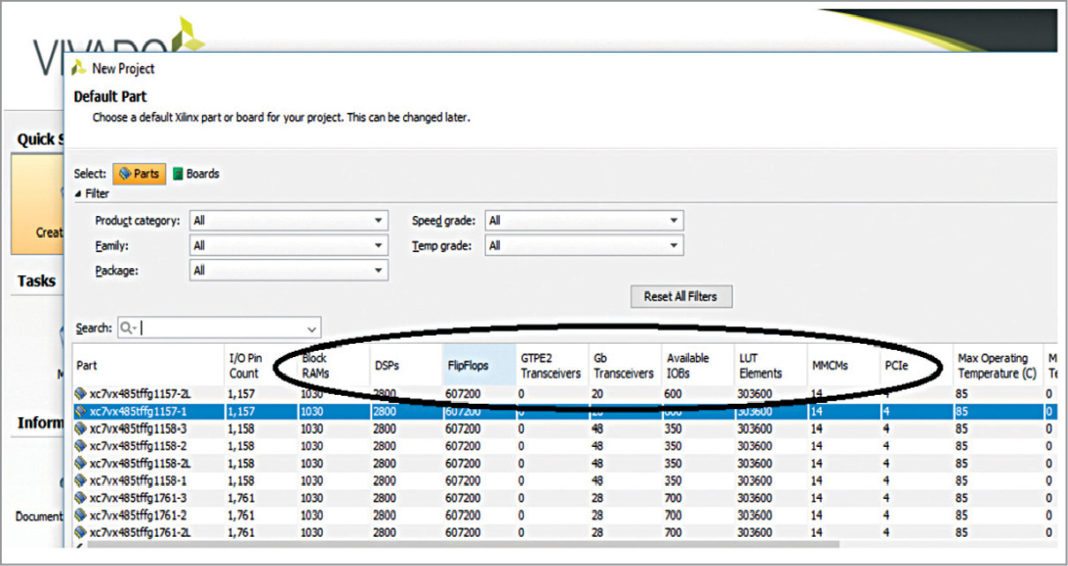Click the xc7vx485tffg1158-1 part icon
This screenshot has width=1068, height=566.
tap(81, 480)
